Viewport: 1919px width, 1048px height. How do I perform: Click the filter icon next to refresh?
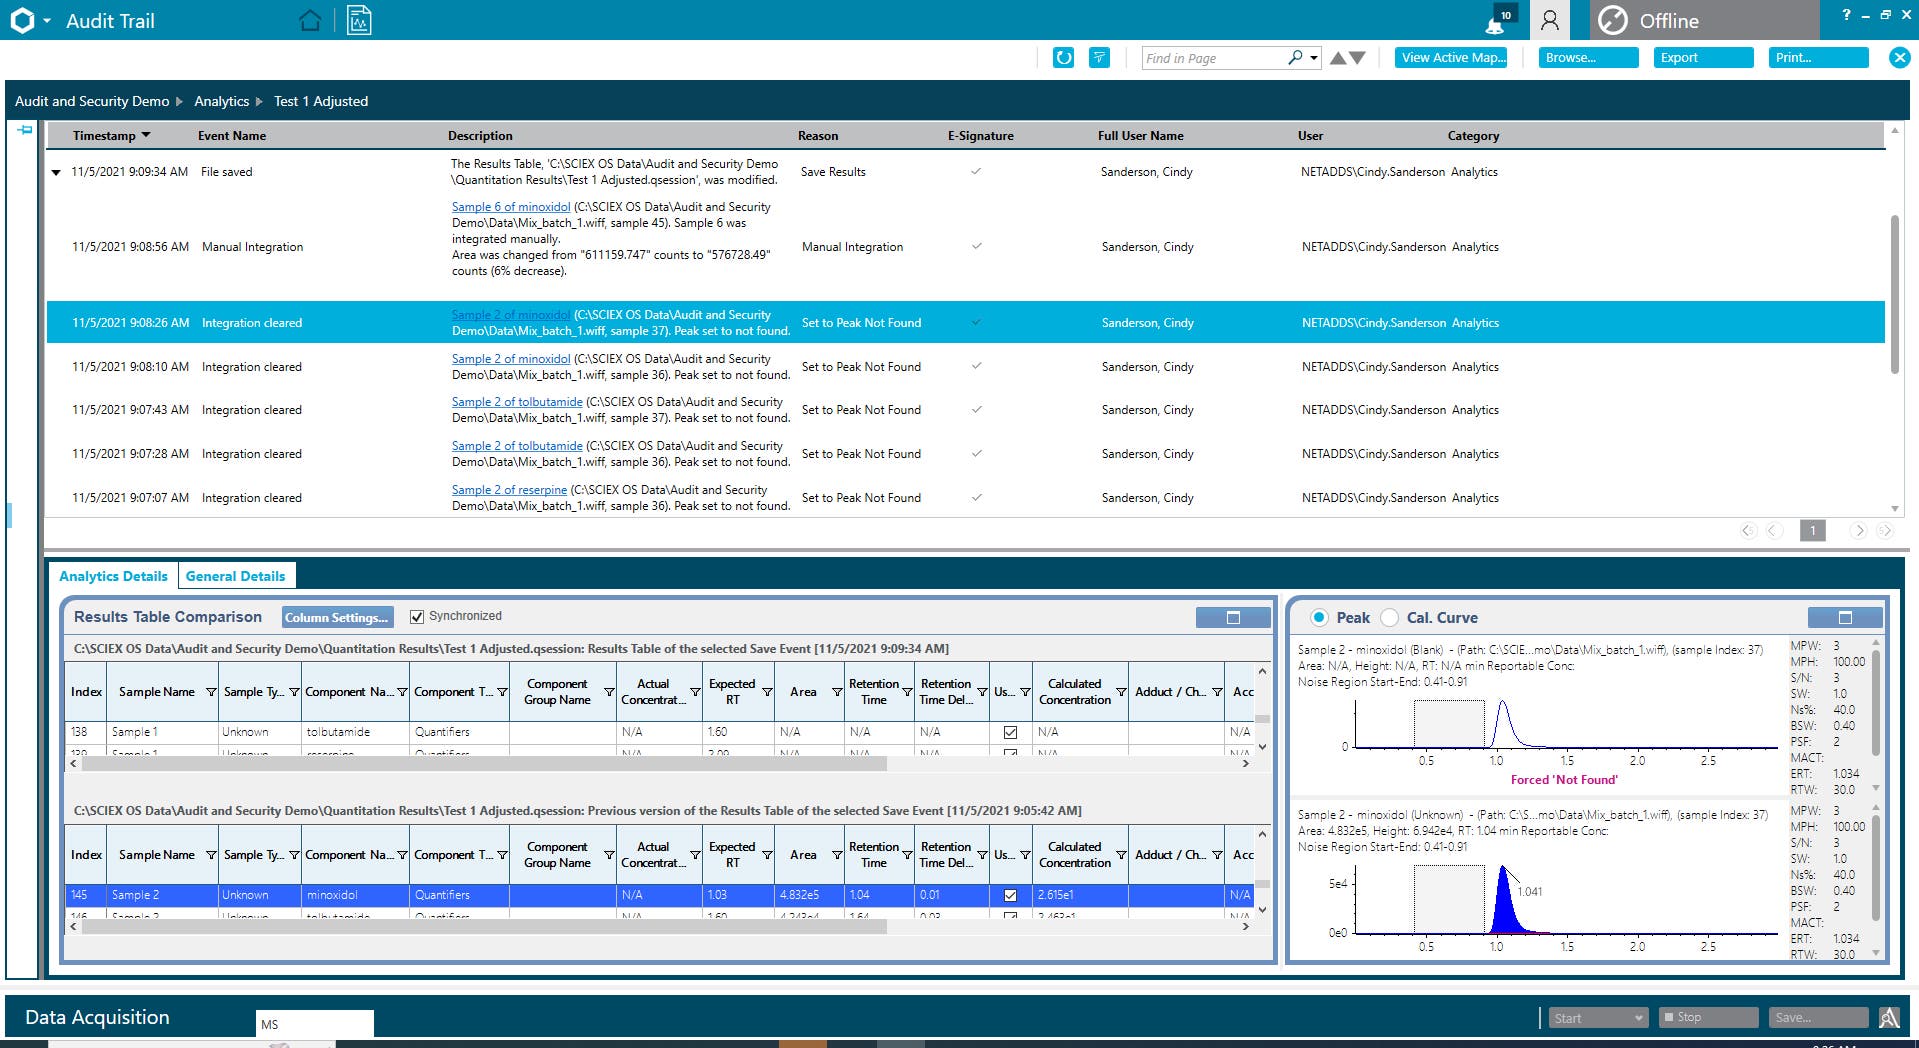(1099, 58)
